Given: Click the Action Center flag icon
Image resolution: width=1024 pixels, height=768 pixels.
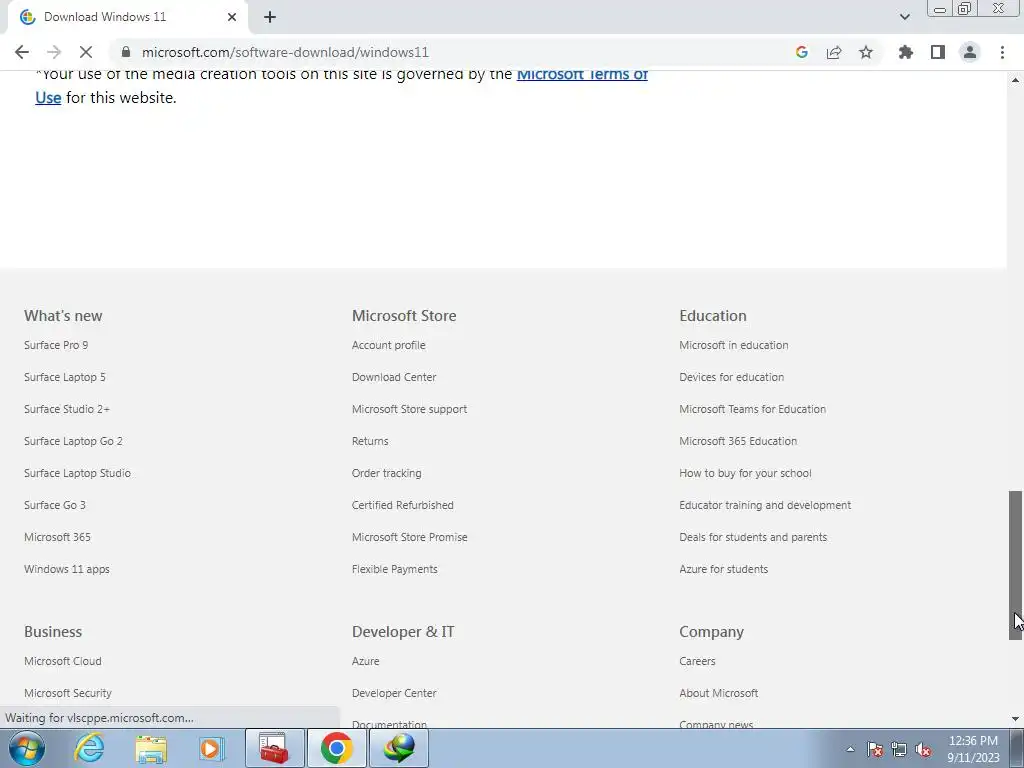Looking at the screenshot, I should [x=875, y=749].
